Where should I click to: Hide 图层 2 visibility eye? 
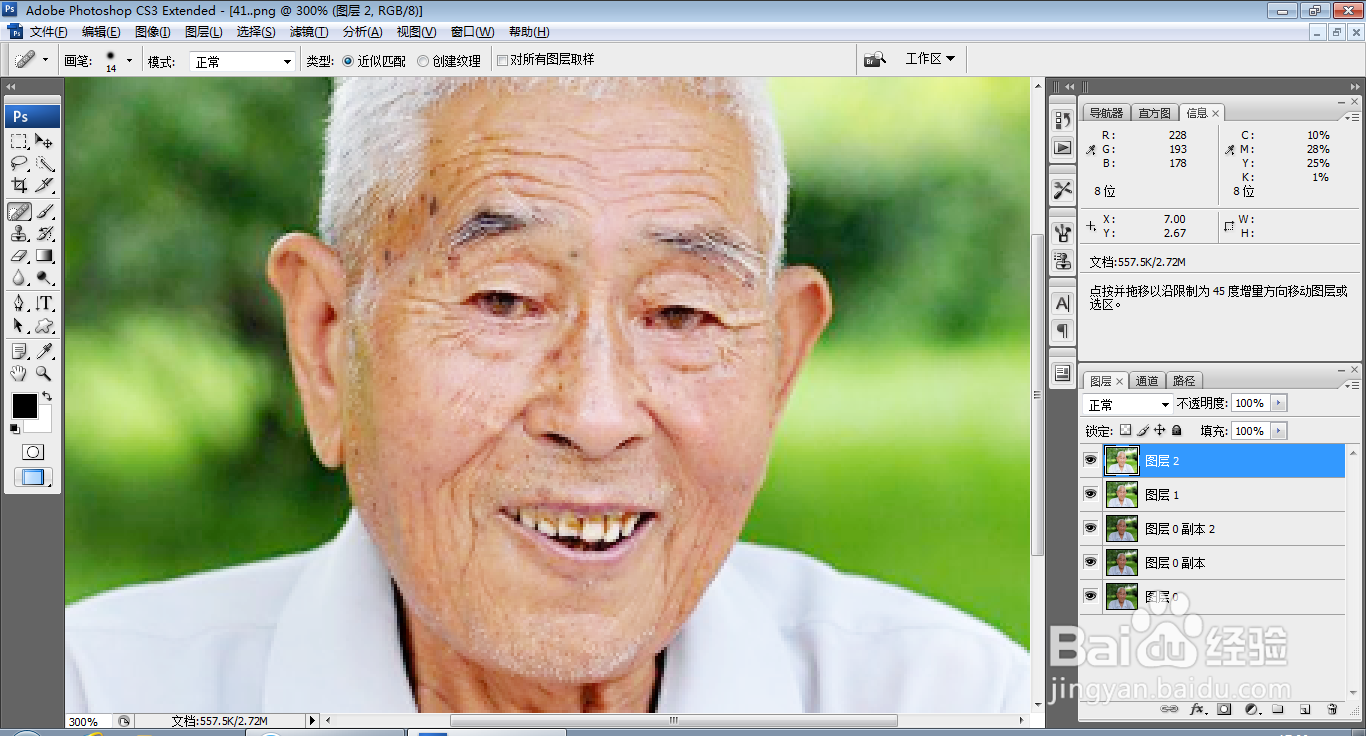(1090, 461)
